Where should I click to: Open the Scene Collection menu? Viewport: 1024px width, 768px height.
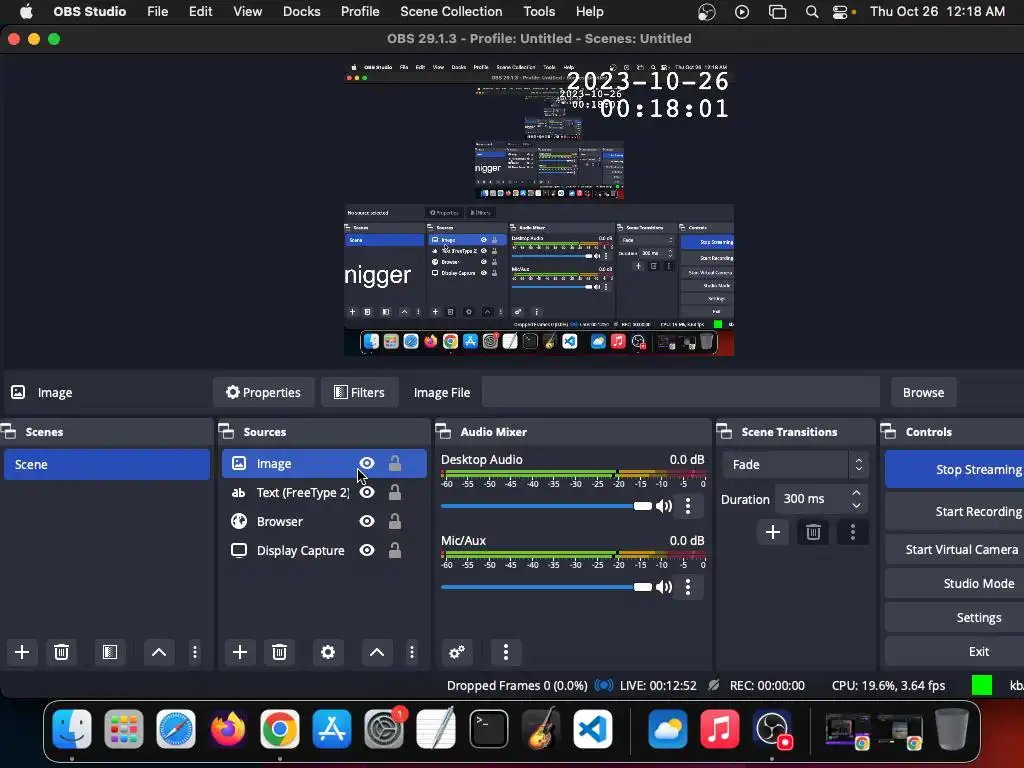coord(451,11)
